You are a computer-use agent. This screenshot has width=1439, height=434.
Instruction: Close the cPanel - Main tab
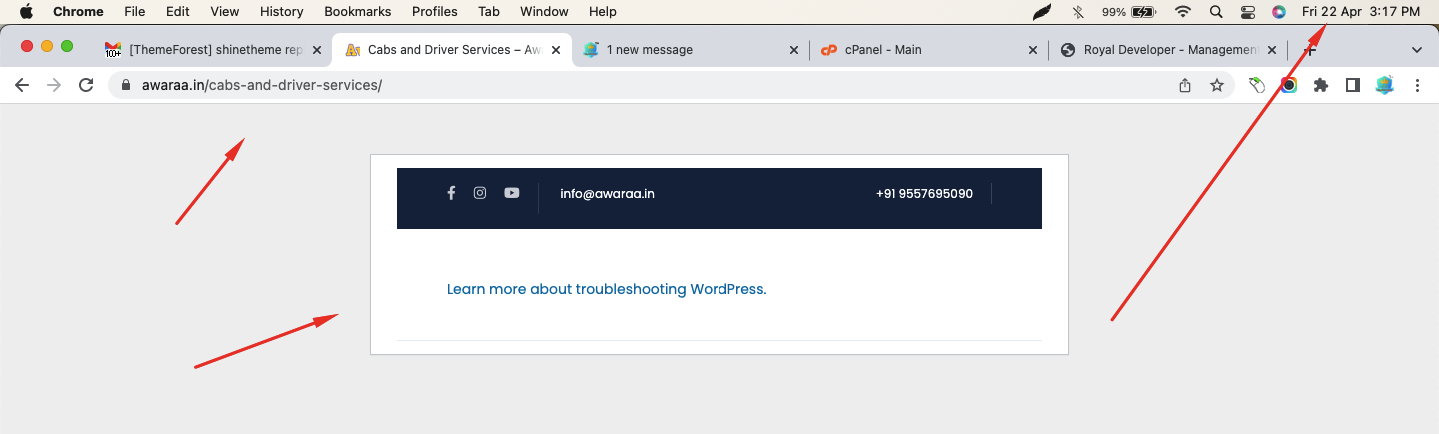coord(1032,50)
